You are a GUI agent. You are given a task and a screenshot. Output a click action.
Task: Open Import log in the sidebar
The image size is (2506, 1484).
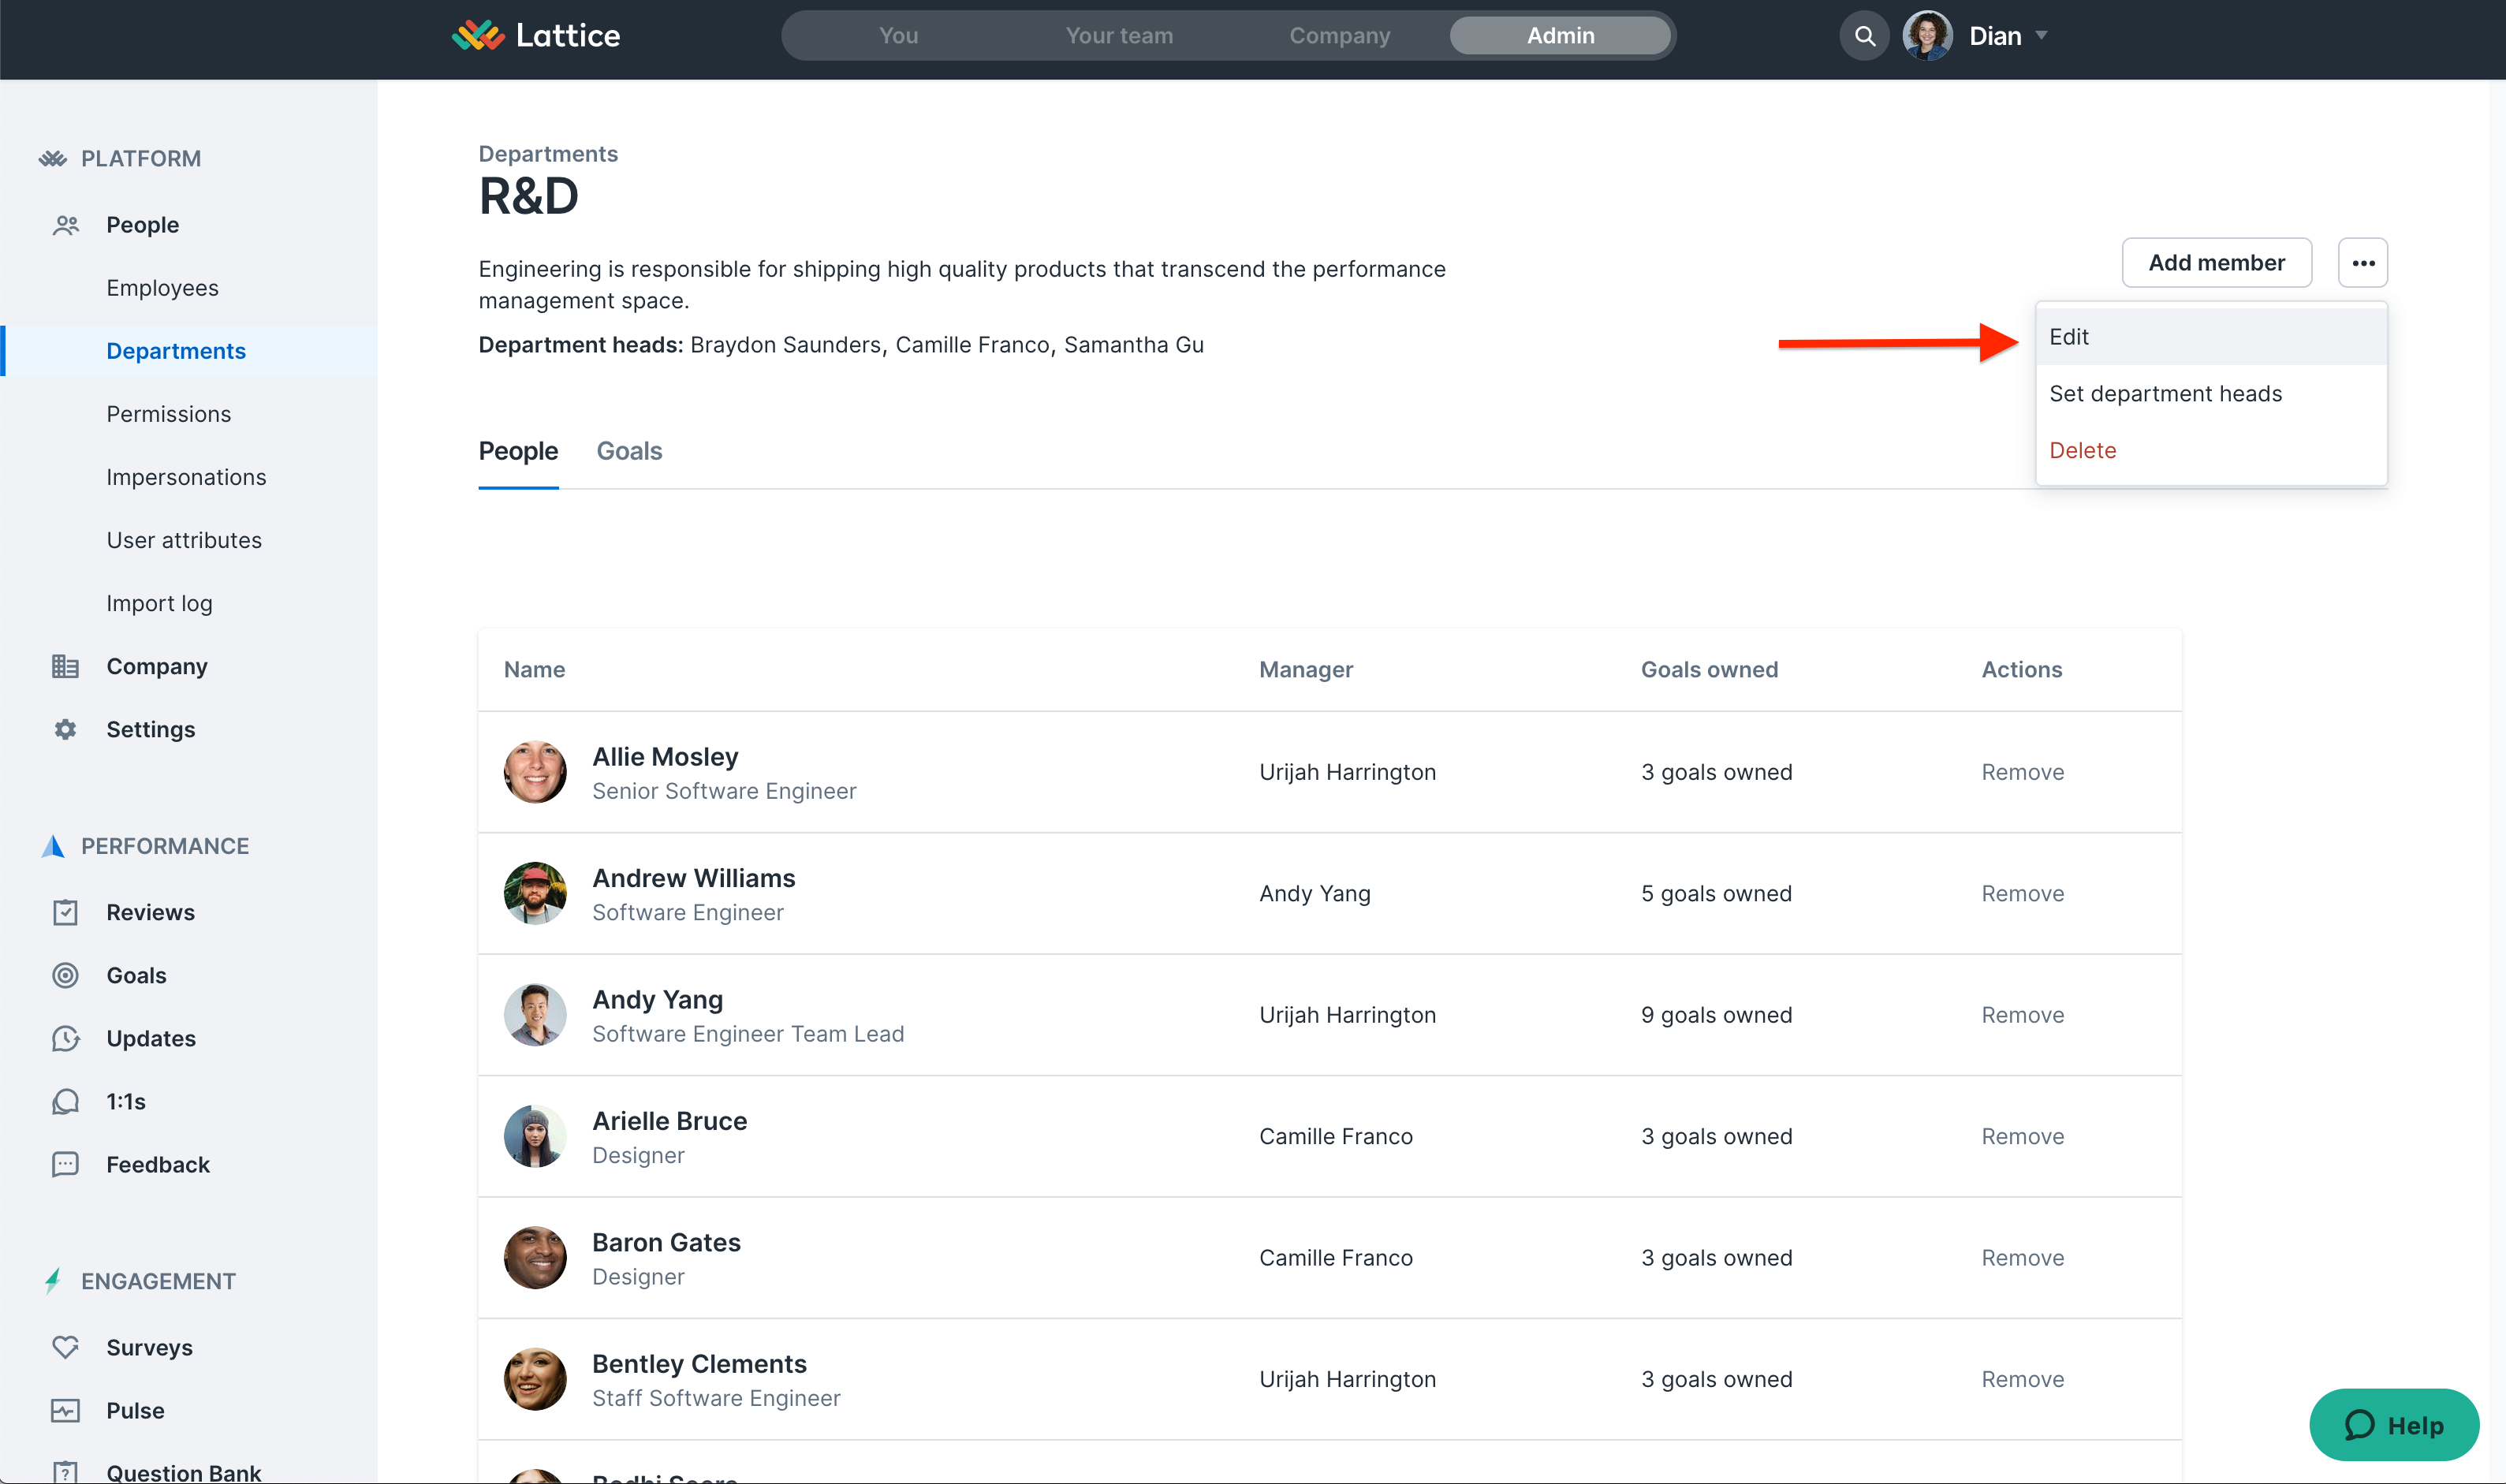coord(160,603)
